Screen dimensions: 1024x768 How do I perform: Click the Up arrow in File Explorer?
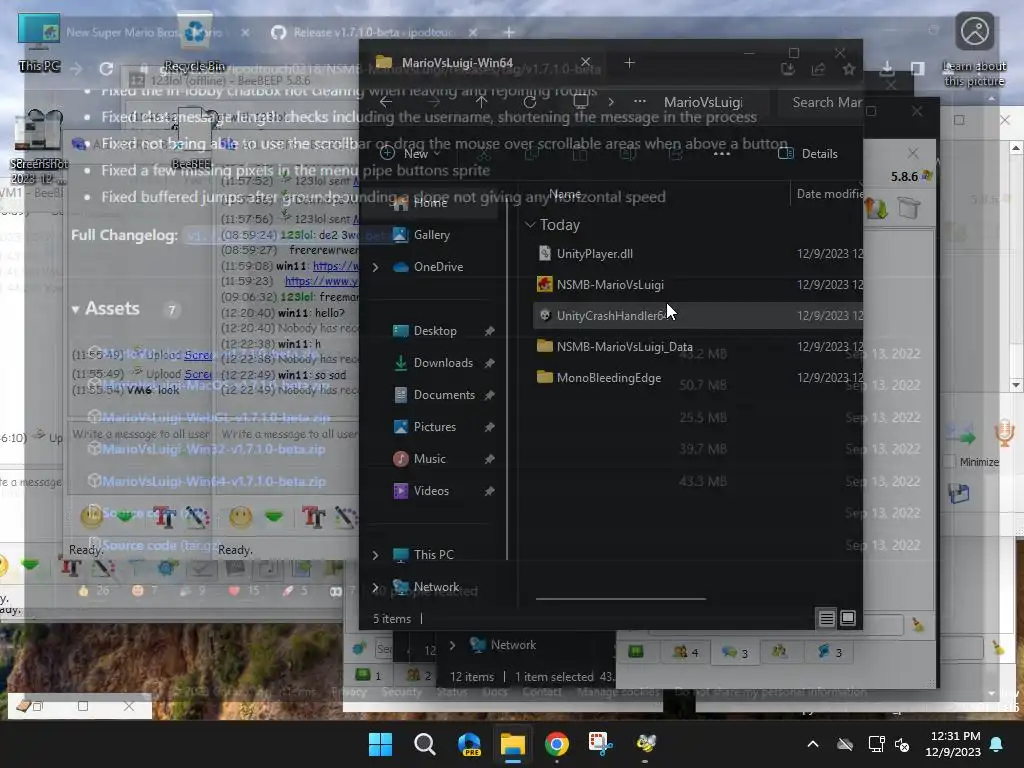pos(481,102)
